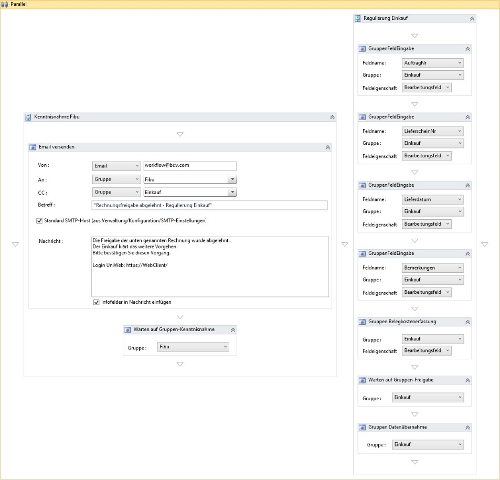Open Gruppe dropdown in Warten auf Gruppen Freigabe
The width and height of the screenshot is (500, 480).
(x=428, y=397)
